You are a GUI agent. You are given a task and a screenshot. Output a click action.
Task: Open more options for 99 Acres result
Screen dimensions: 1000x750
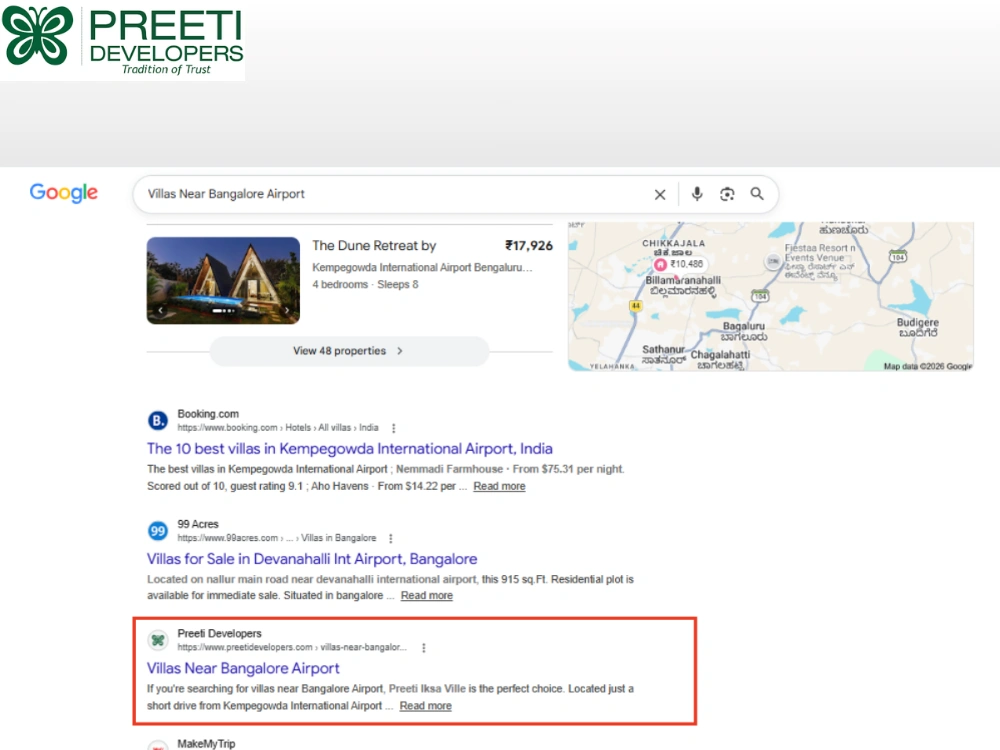tap(391, 538)
